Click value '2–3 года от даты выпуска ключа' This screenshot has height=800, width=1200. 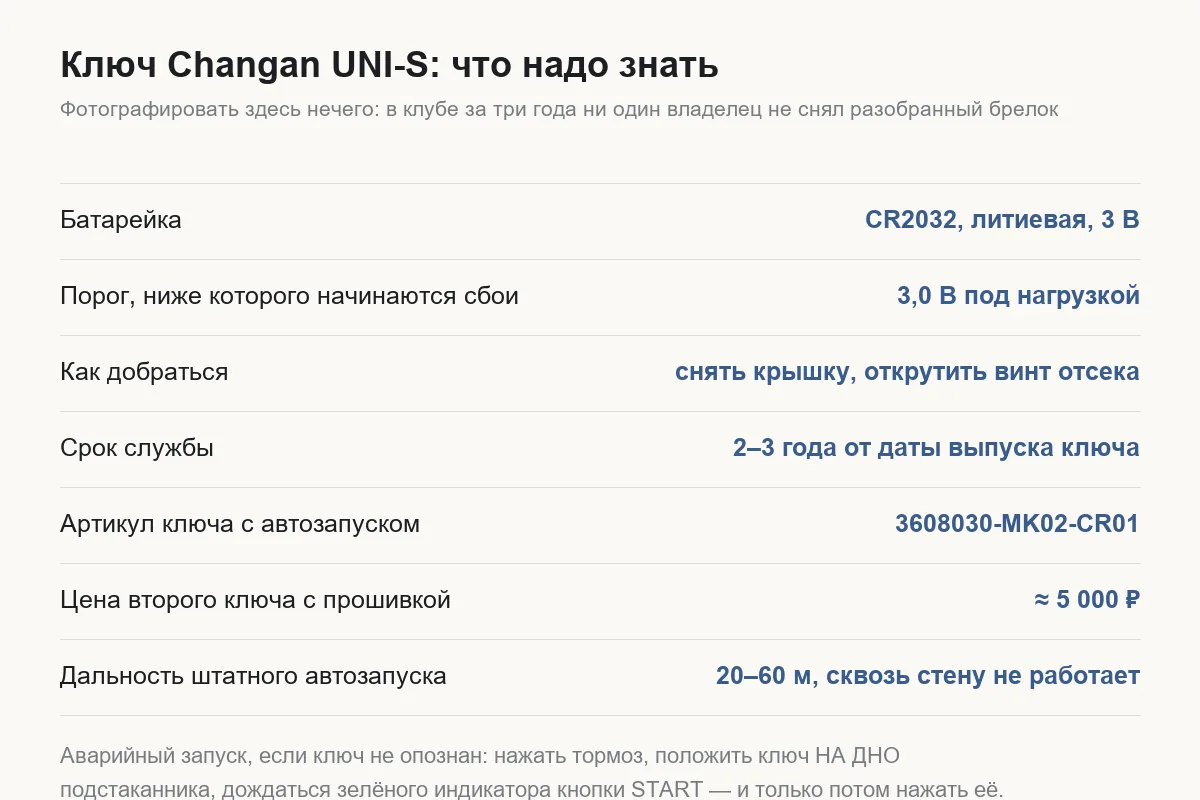click(x=936, y=448)
